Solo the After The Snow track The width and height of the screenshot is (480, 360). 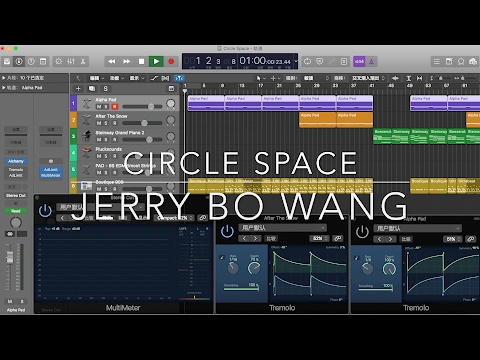(106, 123)
